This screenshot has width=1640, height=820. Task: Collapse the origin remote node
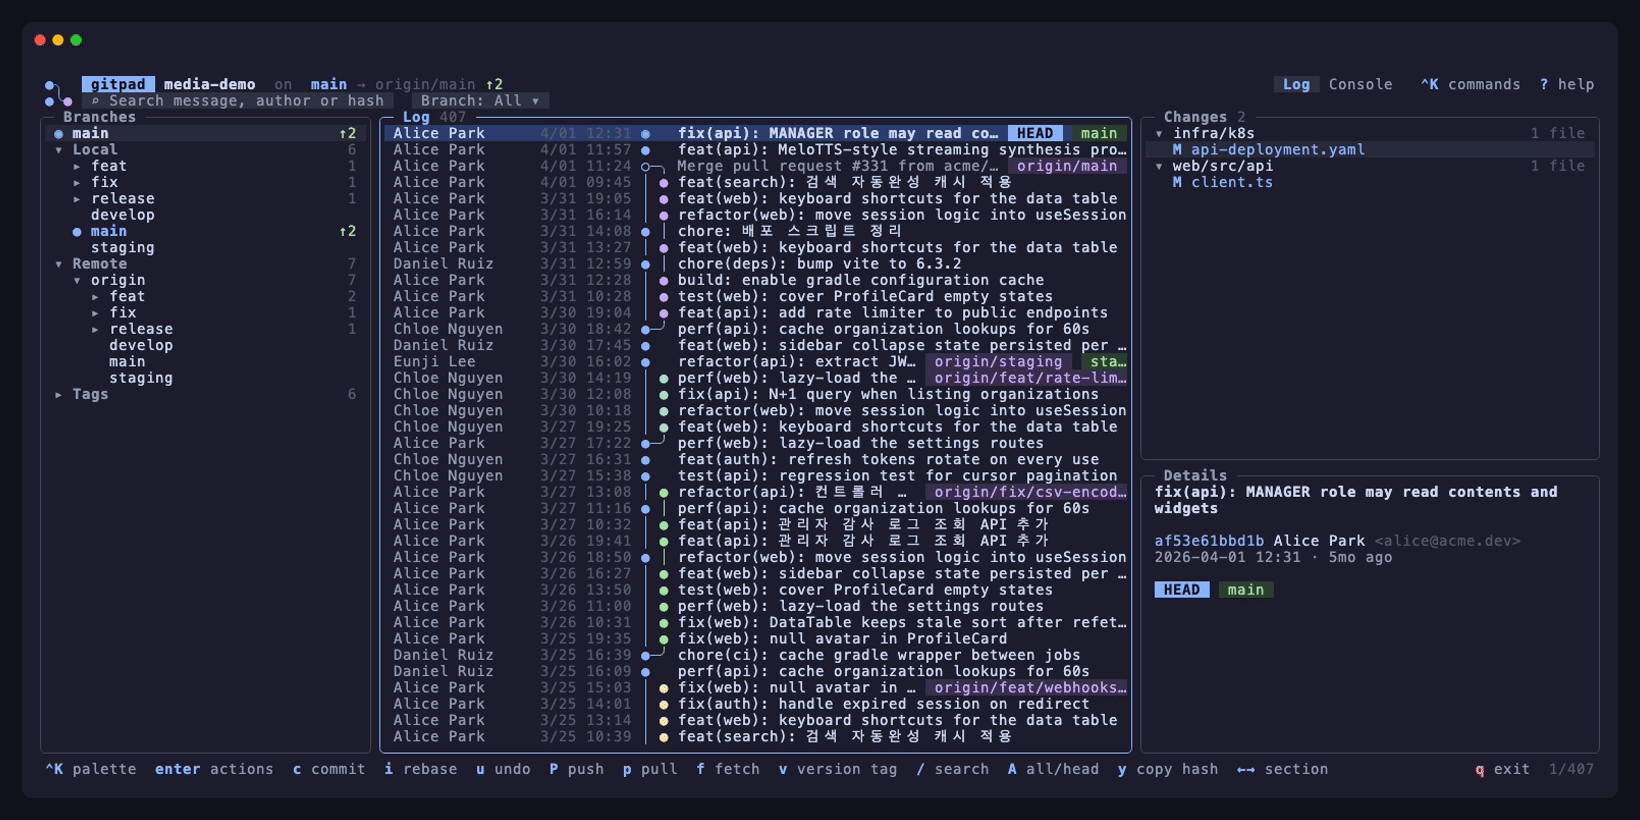[77, 281]
